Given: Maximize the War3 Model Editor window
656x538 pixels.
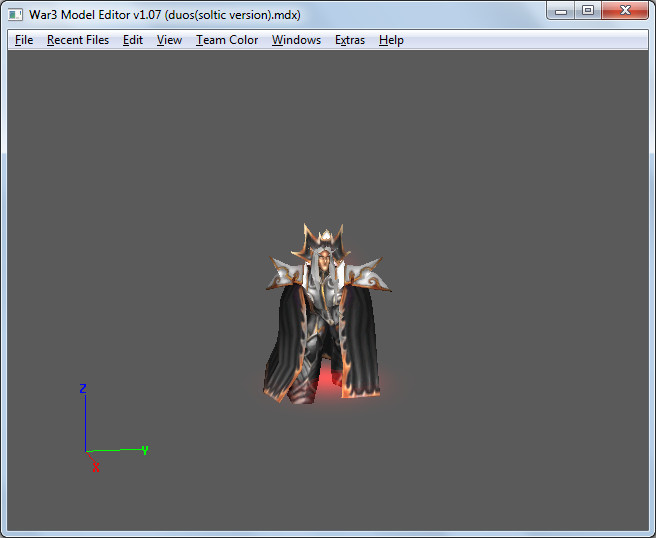Looking at the screenshot, I should (x=588, y=10).
